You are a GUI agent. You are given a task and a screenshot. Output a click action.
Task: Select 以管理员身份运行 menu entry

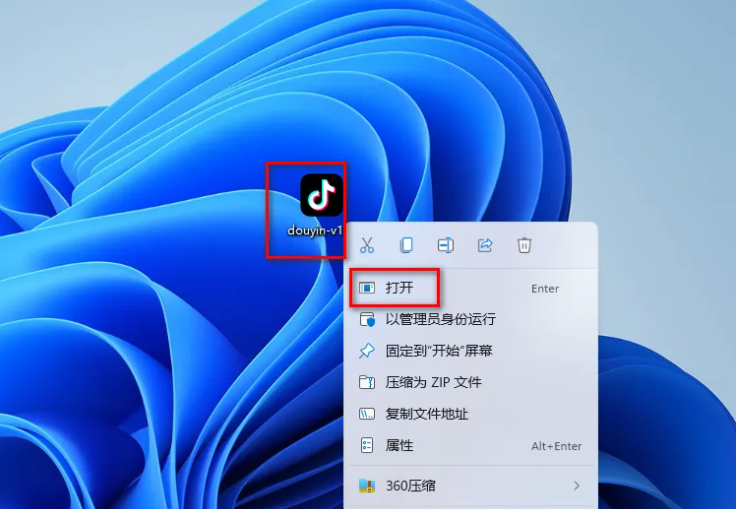tap(471, 319)
